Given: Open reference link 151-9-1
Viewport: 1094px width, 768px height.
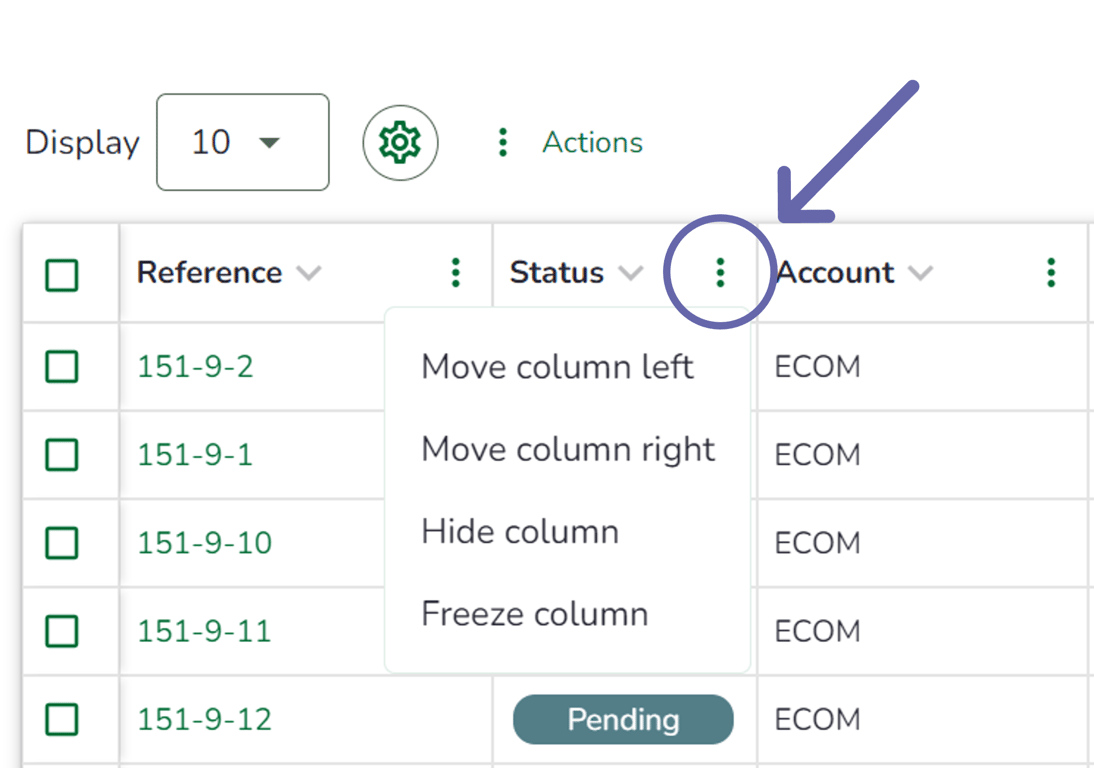Looking at the screenshot, I should pos(195,455).
